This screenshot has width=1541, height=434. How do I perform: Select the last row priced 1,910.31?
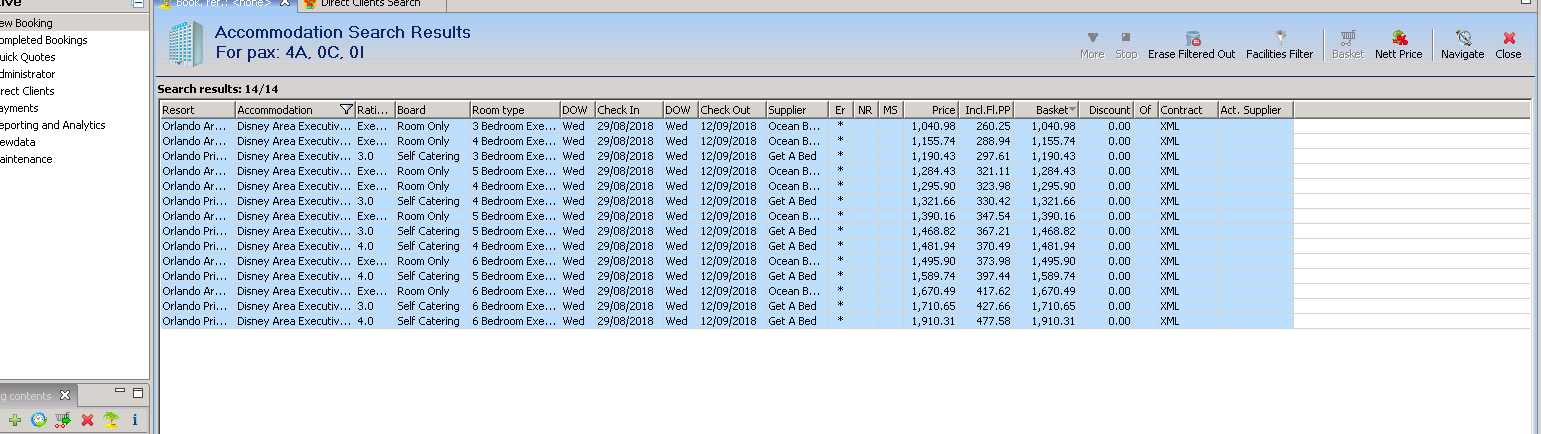[727, 321]
